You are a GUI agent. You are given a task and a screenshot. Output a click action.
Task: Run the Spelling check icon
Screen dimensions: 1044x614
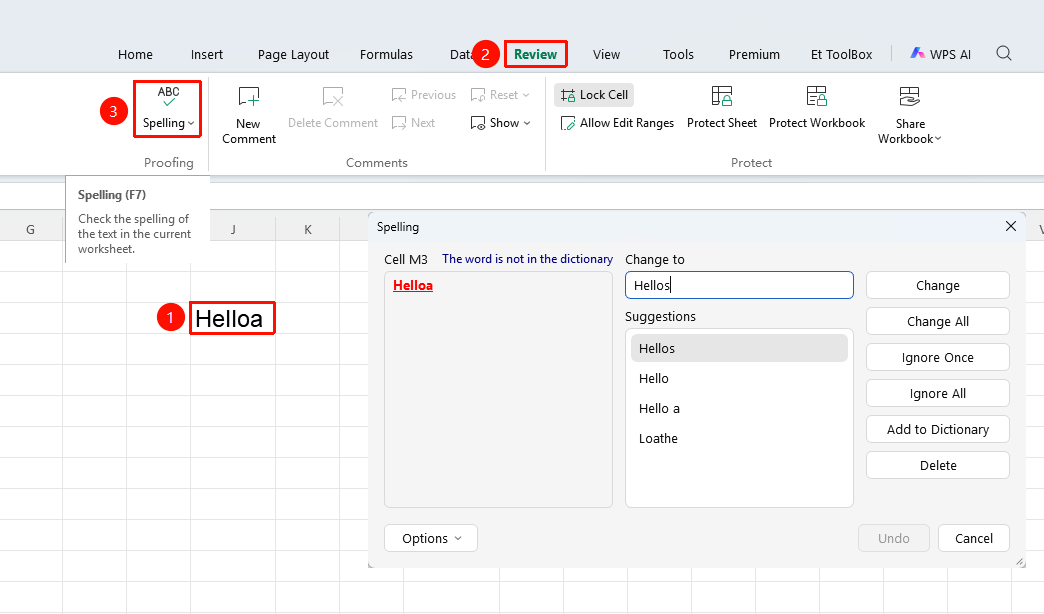(168, 97)
